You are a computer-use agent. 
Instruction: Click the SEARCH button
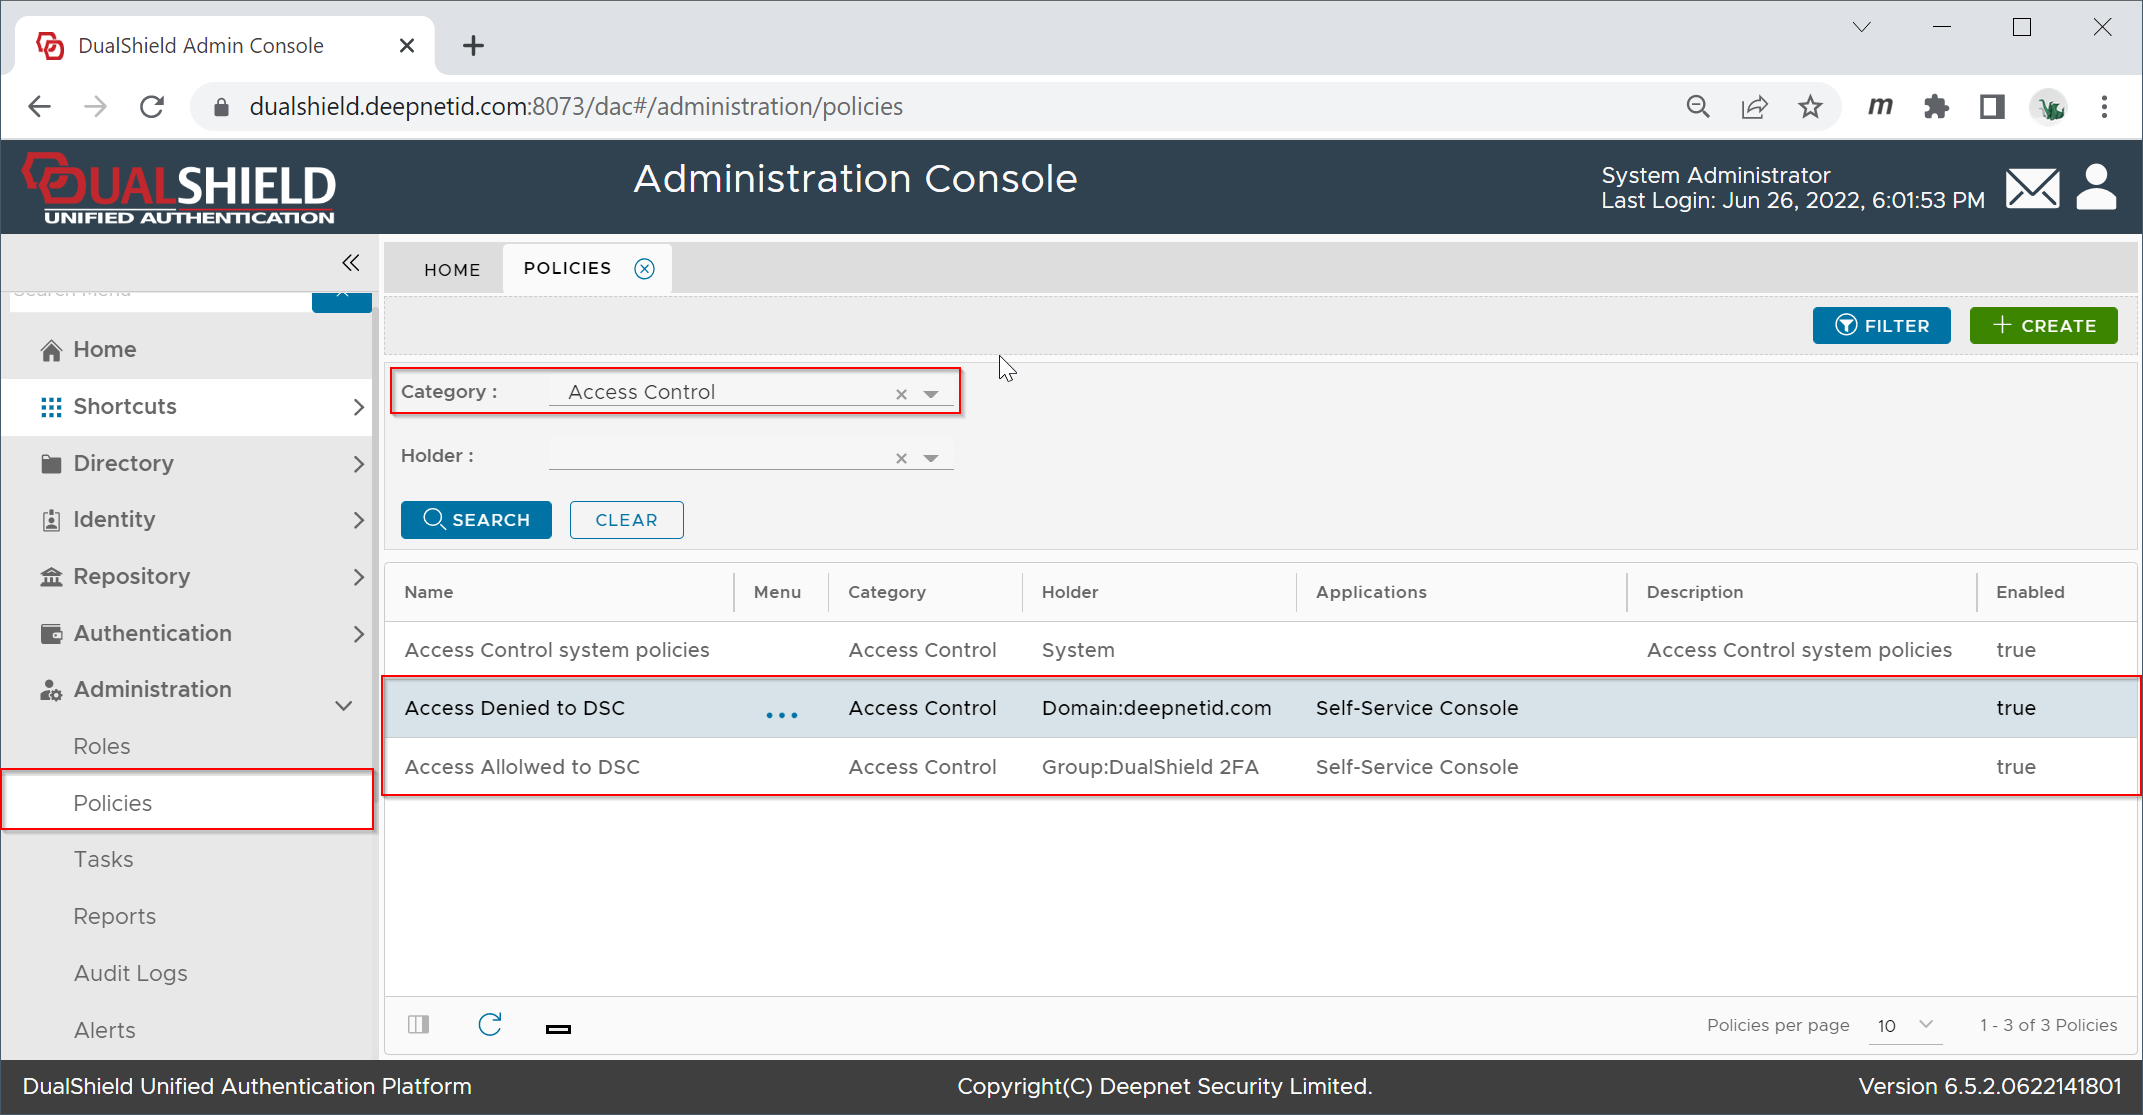click(x=476, y=520)
